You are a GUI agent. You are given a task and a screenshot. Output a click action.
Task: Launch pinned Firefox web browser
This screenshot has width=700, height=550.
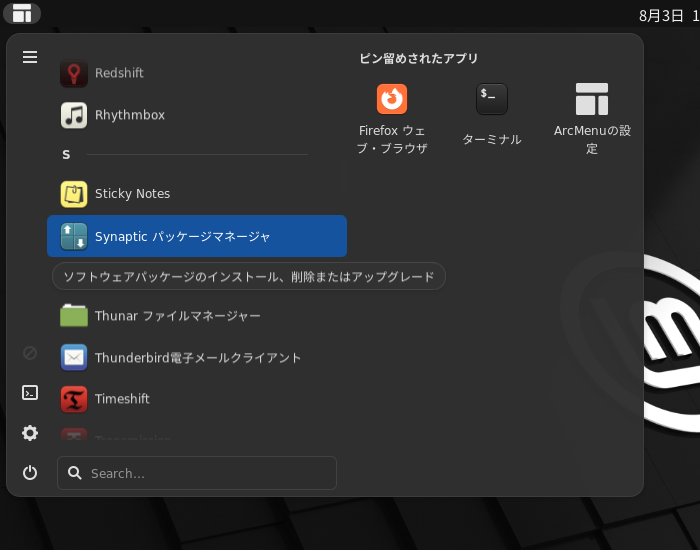[392, 118]
